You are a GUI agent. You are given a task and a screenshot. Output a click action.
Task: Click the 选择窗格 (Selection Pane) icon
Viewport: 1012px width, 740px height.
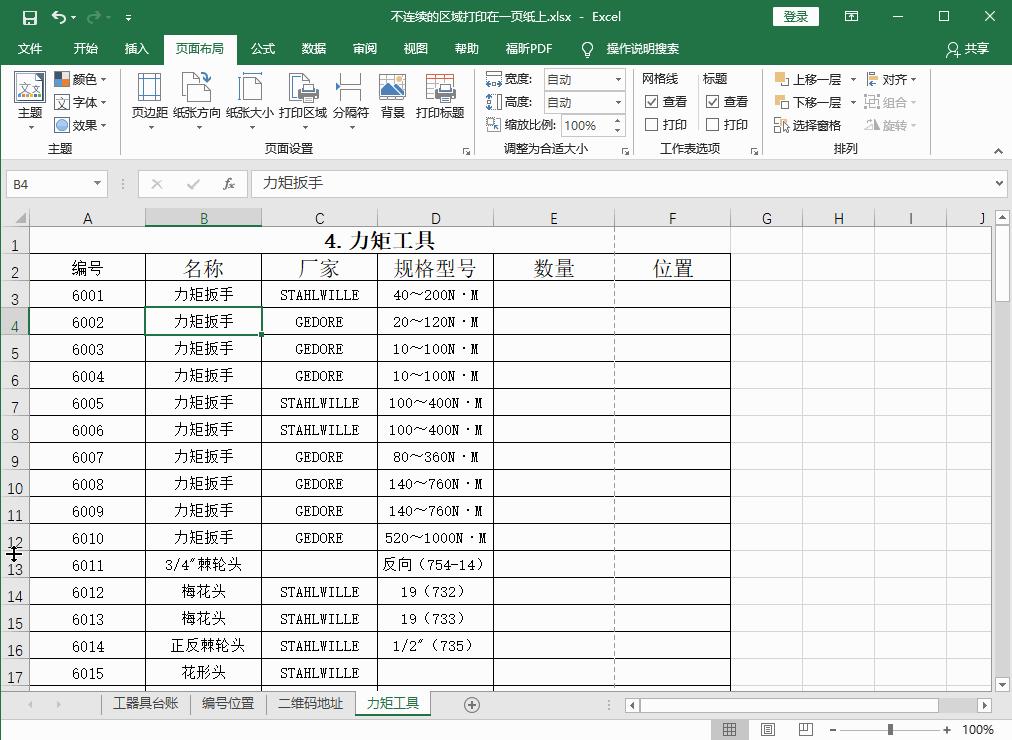807,125
